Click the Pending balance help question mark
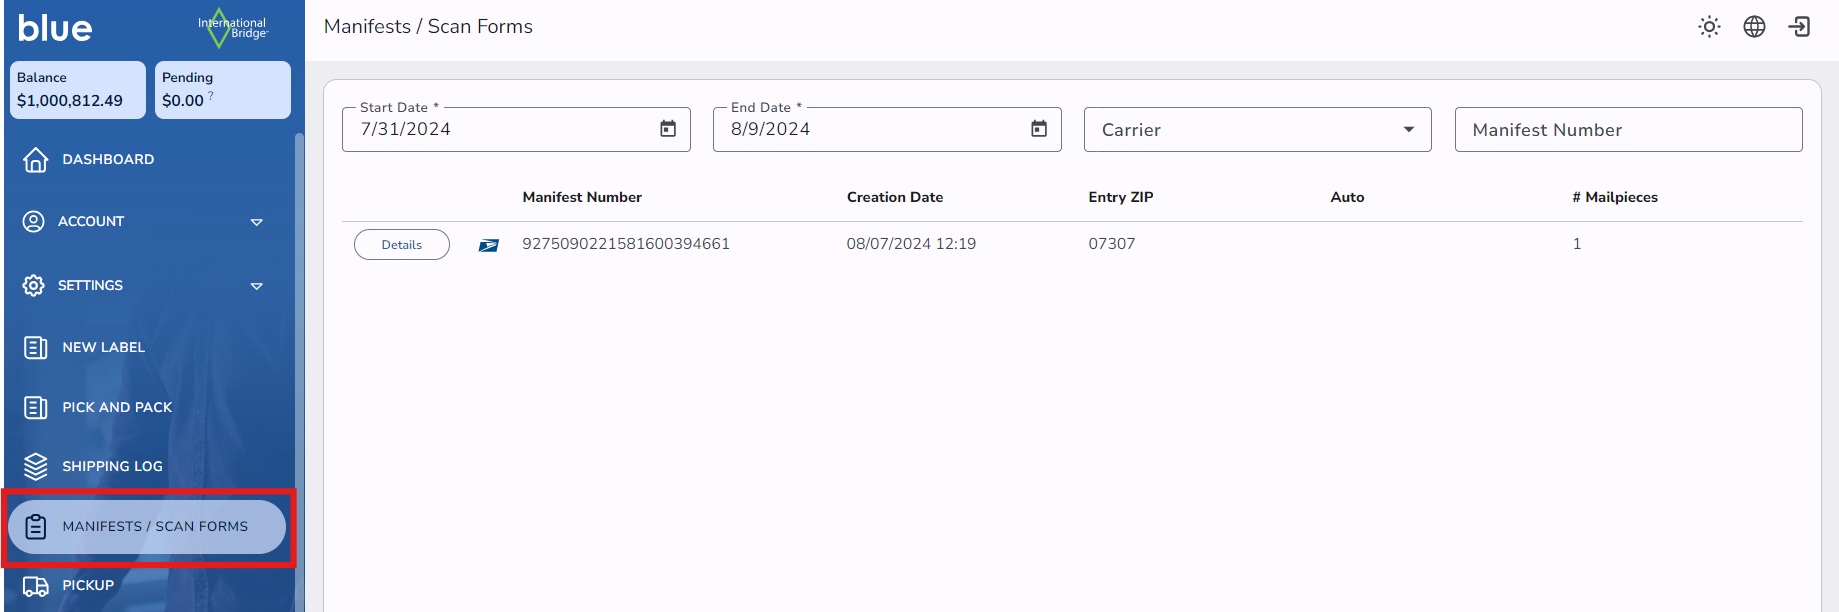 (x=211, y=96)
